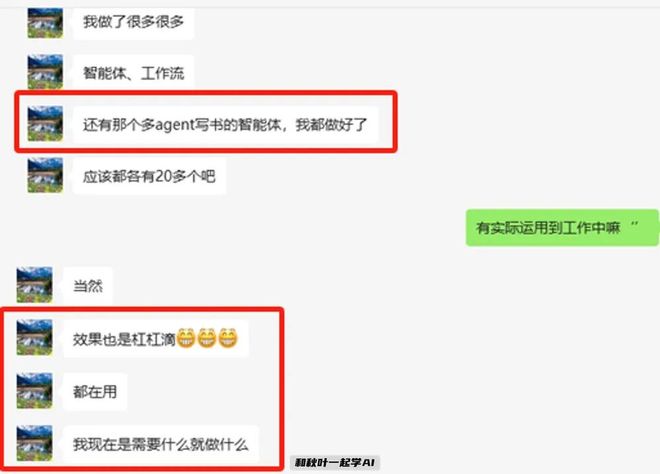Screen dimensions: 660x474
Task: Click avatar next to '智能体、工作流' message
Action: click(x=45, y=72)
